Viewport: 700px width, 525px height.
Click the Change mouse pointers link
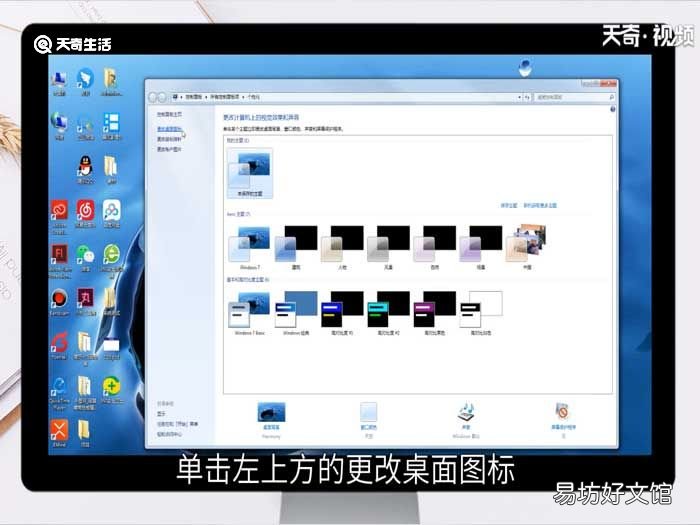tap(169, 139)
